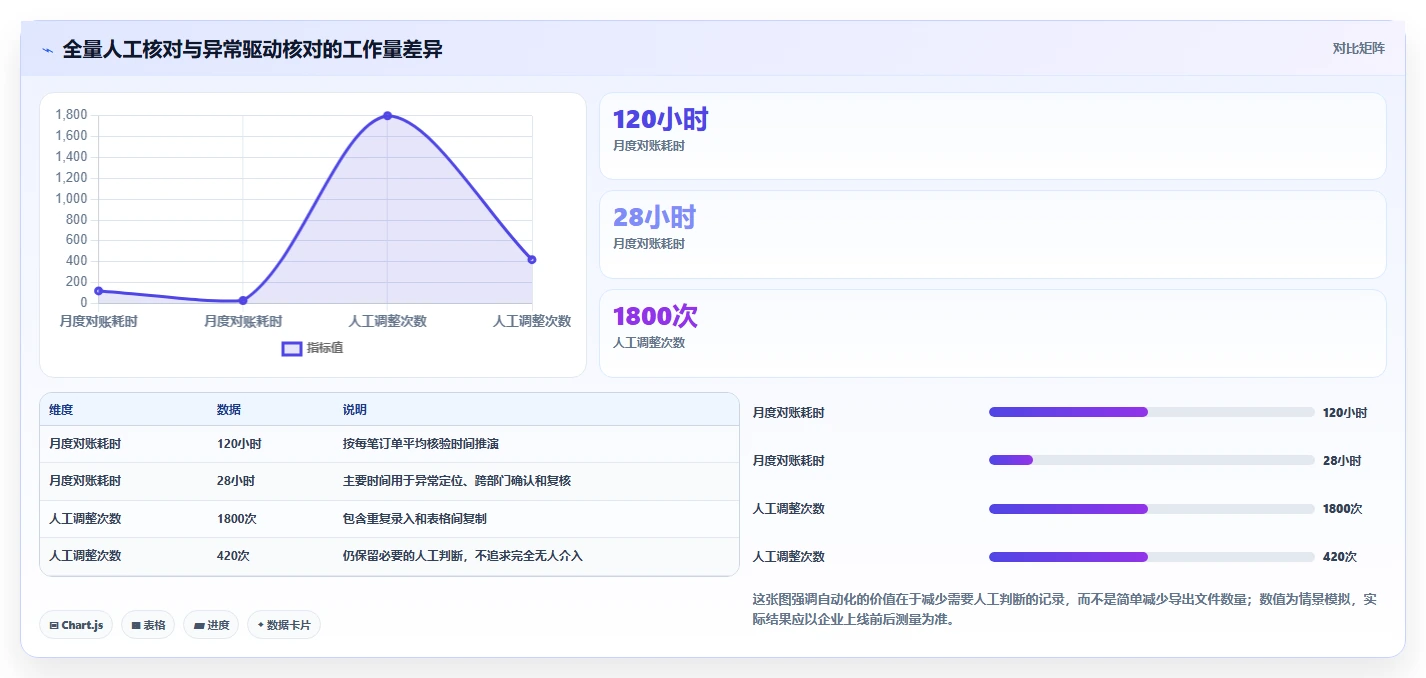
Task: Click the progress bar labeled 420次
Action: [1151, 557]
